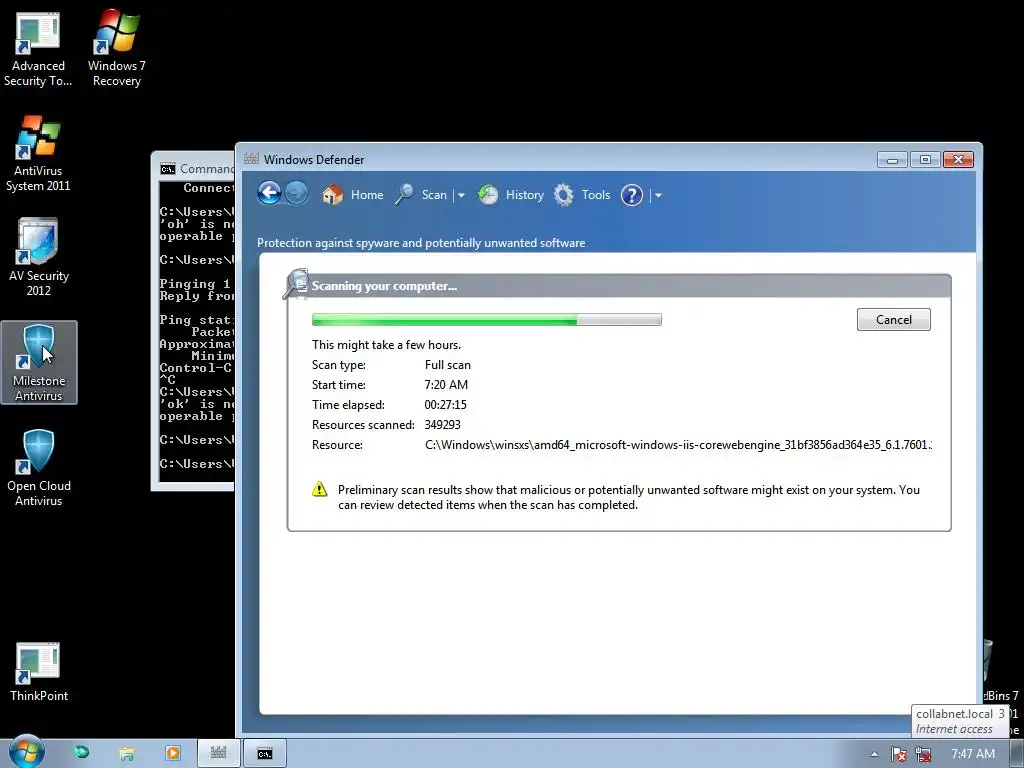Click the Command Prompt window title bar
Viewport: 1024px width, 768px height.
[196, 168]
